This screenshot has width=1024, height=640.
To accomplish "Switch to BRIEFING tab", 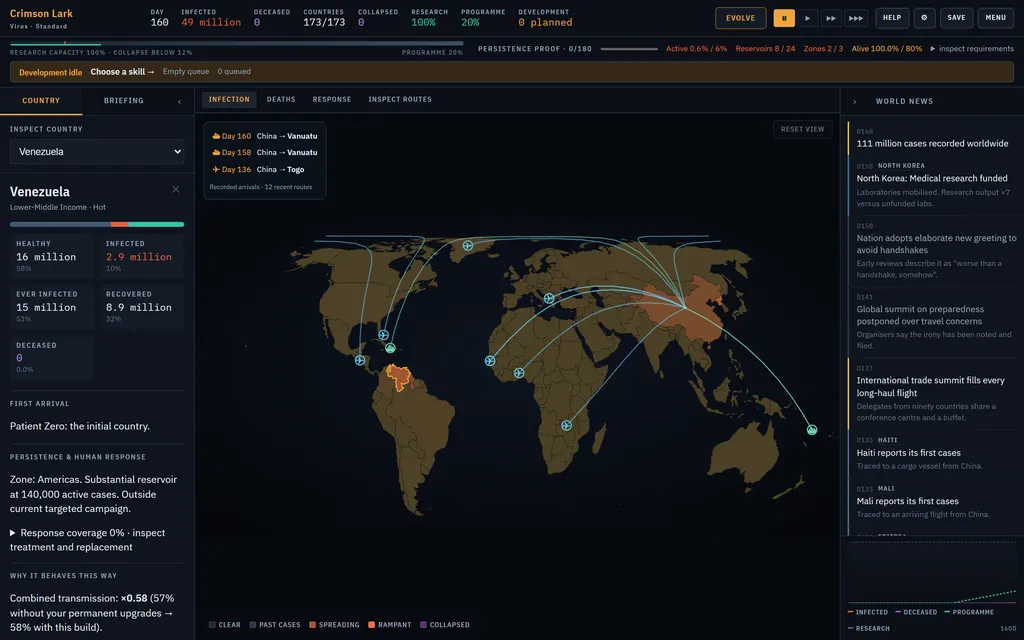I will click(123, 101).
